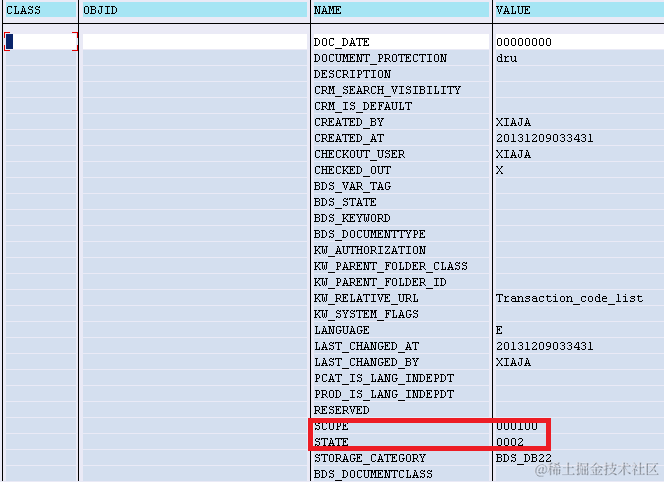
Task: Select the E value in LANGUAGE row
Action: [x=579, y=330]
